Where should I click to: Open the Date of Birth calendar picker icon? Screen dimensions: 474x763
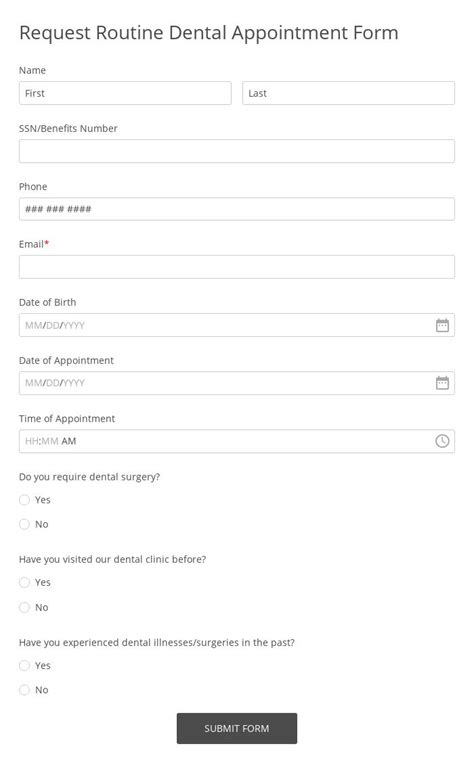442,325
